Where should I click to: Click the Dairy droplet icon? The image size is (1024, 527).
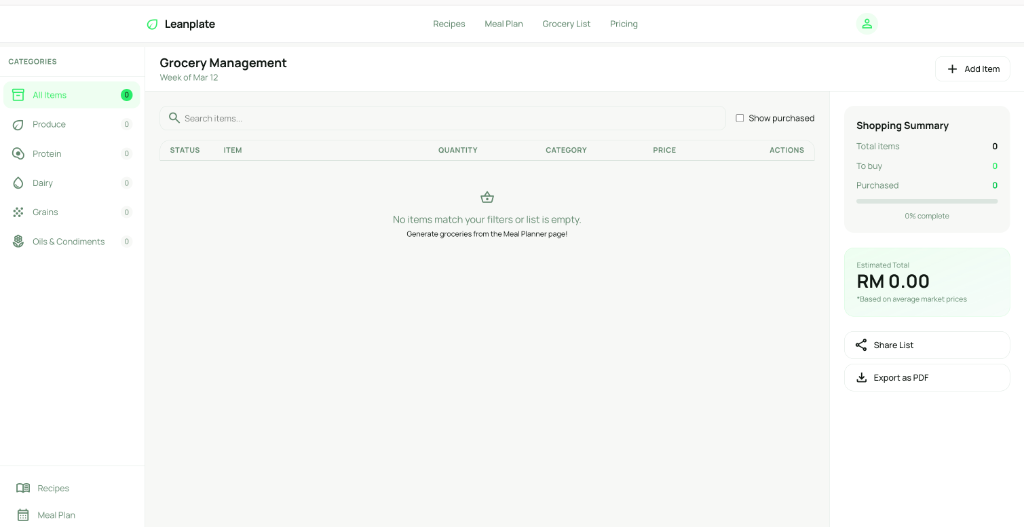click(x=18, y=183)
